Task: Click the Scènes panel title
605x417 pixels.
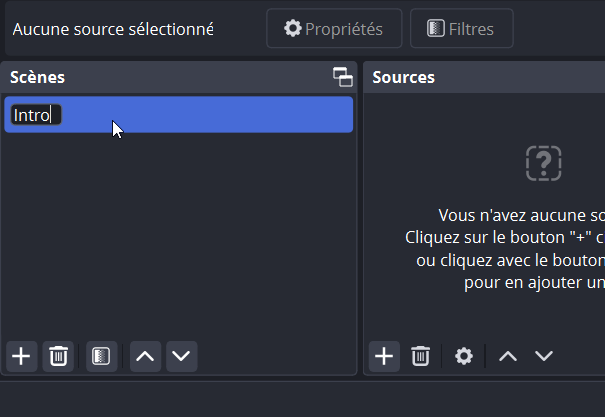Action: (38, 78)
